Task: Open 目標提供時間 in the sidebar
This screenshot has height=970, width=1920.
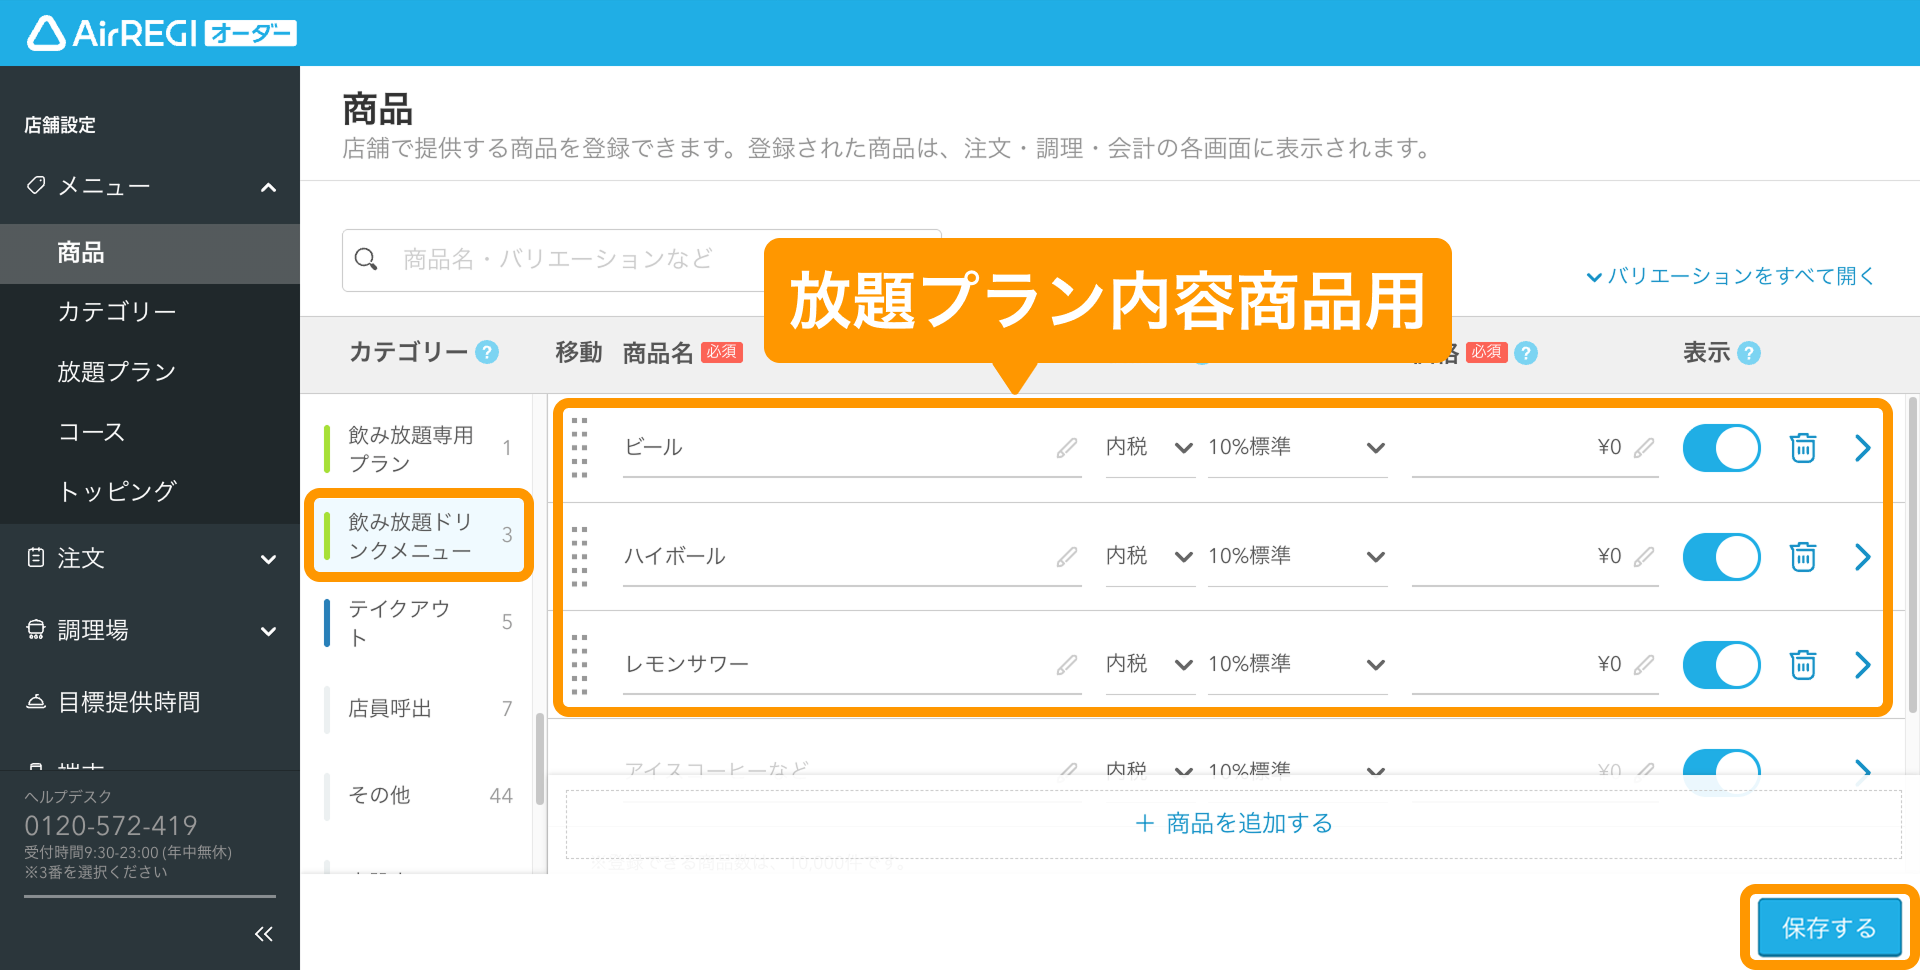Action: pyautogui.click(x=150, y=702)
